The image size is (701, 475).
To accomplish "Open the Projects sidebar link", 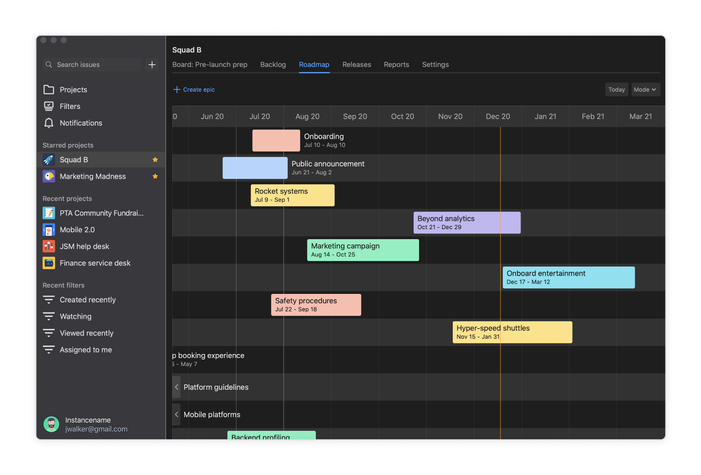I will coord(73,90).
